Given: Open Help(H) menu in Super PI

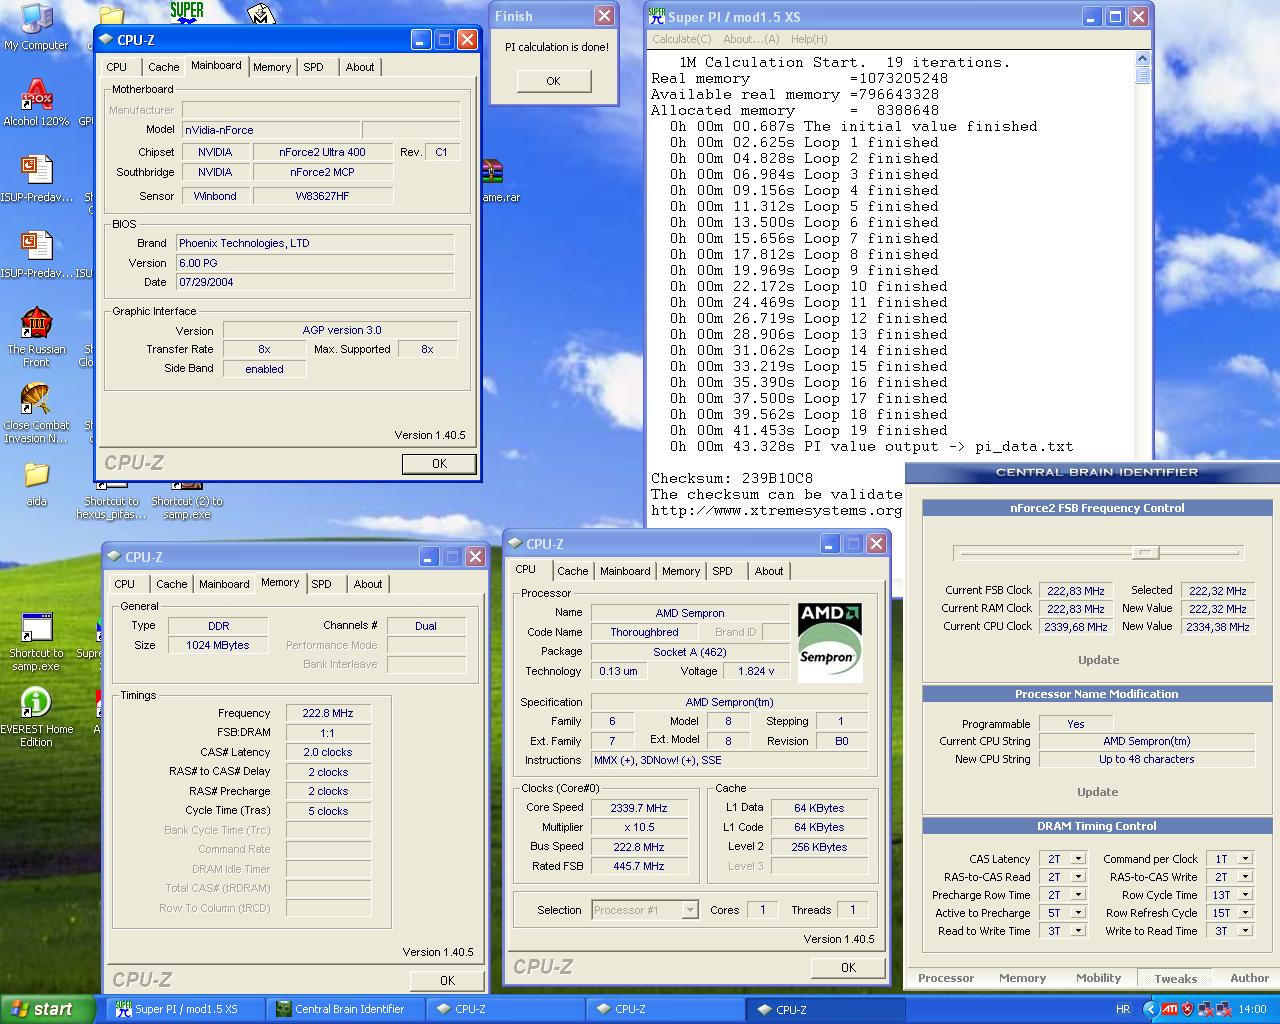Looking at the screenshot, I should coord(809,39).
